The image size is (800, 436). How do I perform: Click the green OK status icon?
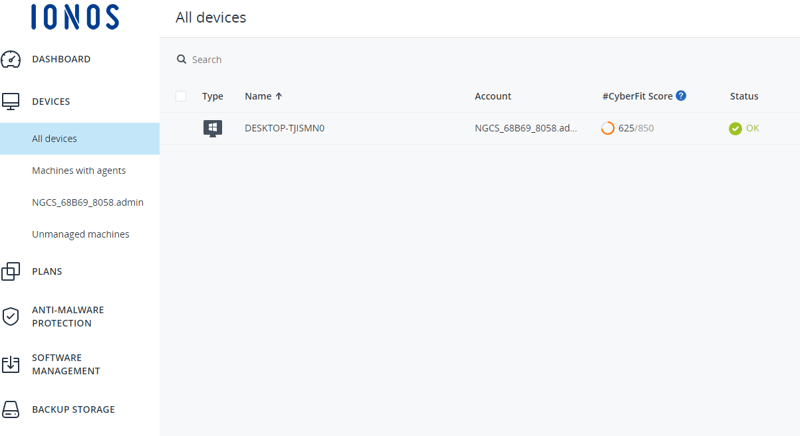point(735,129)
